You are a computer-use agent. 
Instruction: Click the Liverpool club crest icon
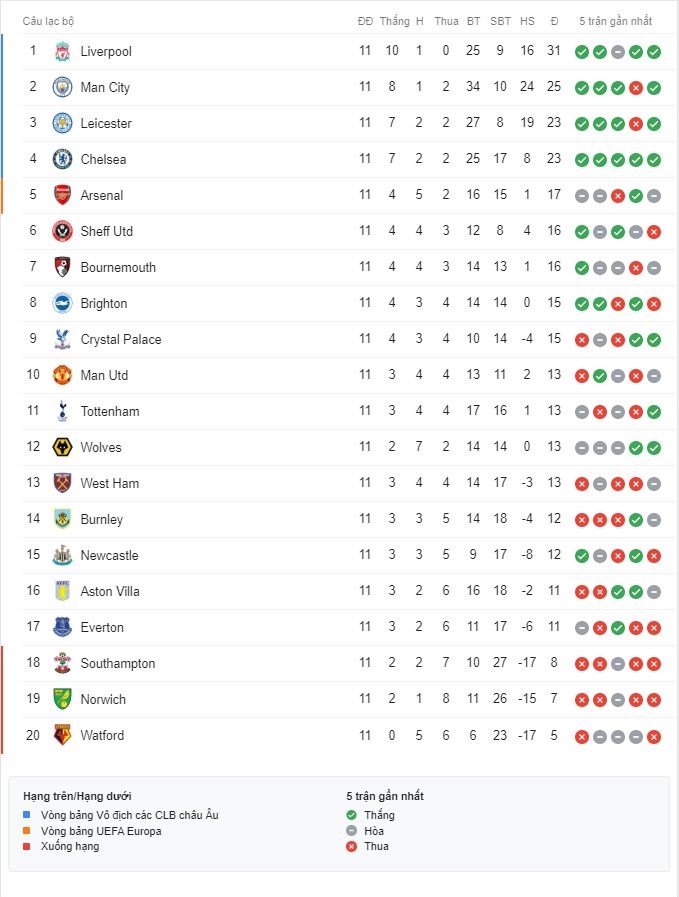pyautogui.click(x=62, y=51)
